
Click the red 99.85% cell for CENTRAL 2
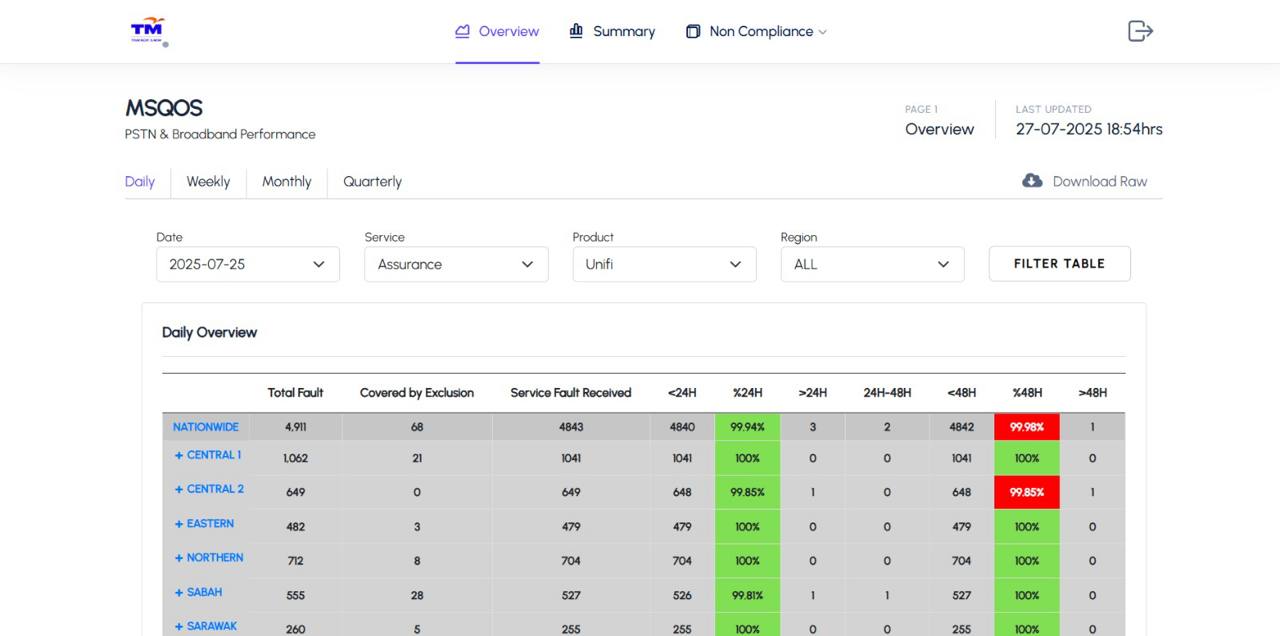[1026, 492]
